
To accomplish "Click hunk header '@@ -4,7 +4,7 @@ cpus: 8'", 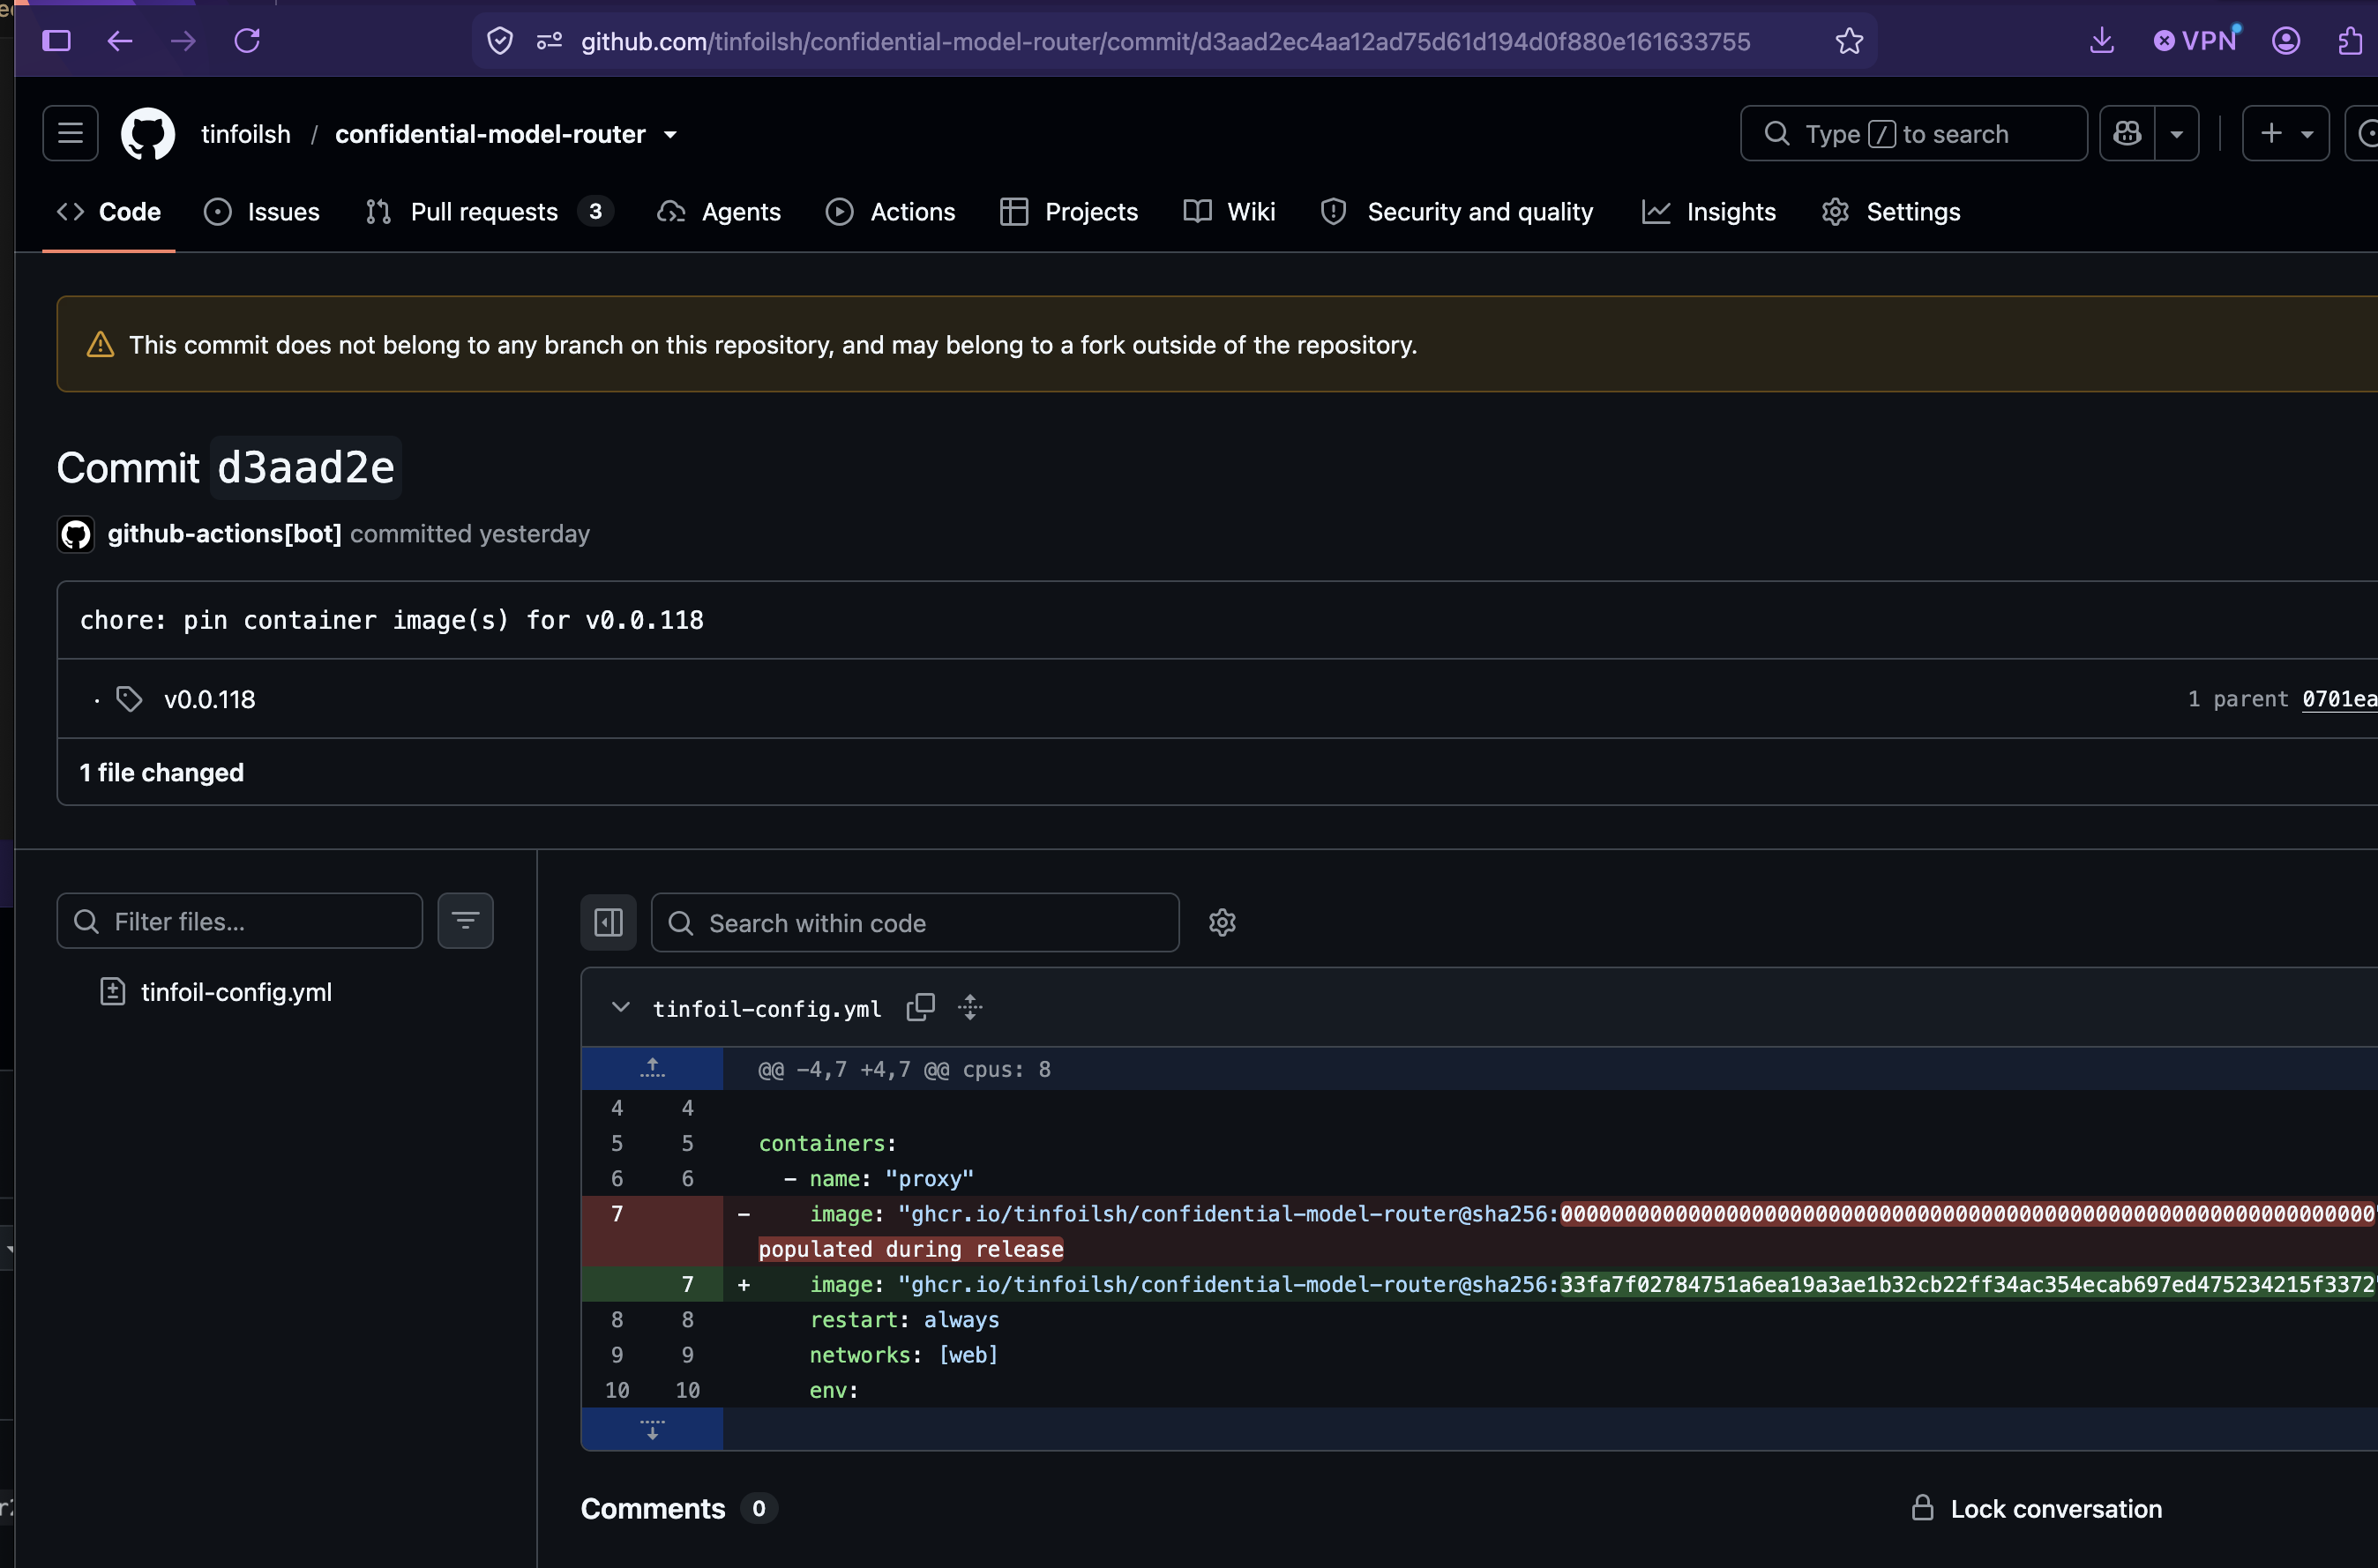I will point(904,1069).
